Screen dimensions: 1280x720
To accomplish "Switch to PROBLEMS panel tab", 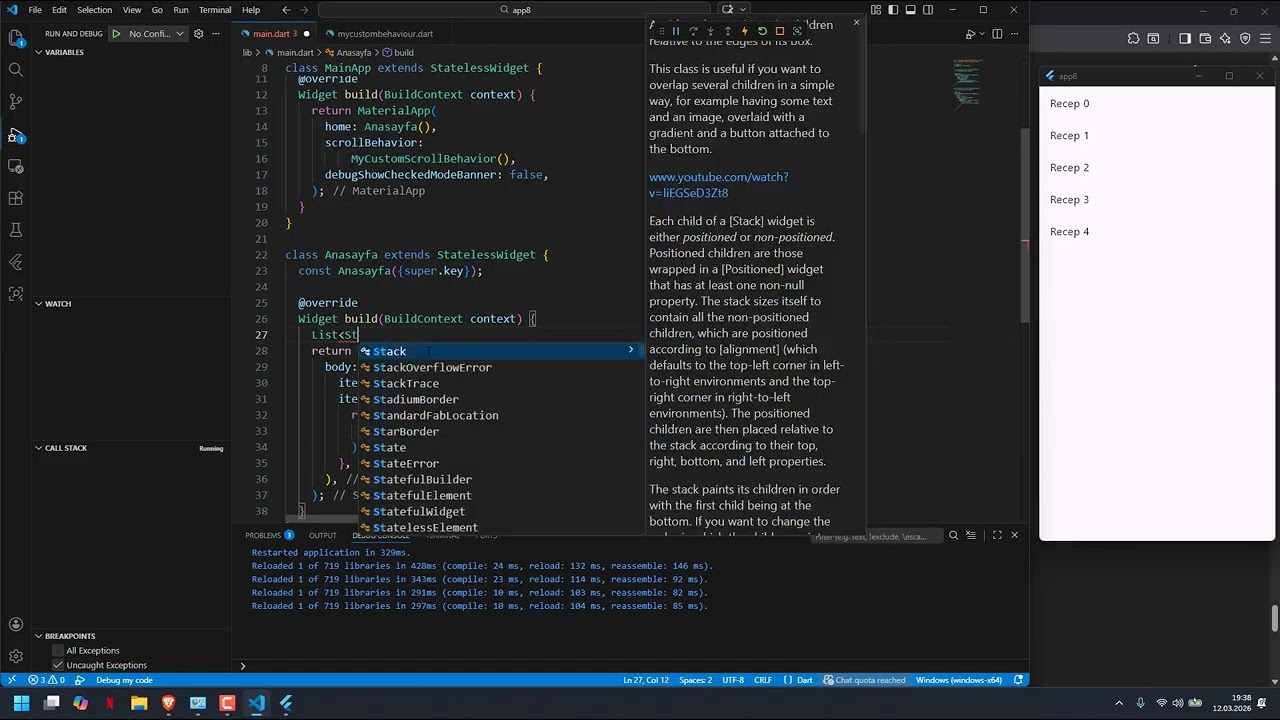I will click(x=269, y=536).
